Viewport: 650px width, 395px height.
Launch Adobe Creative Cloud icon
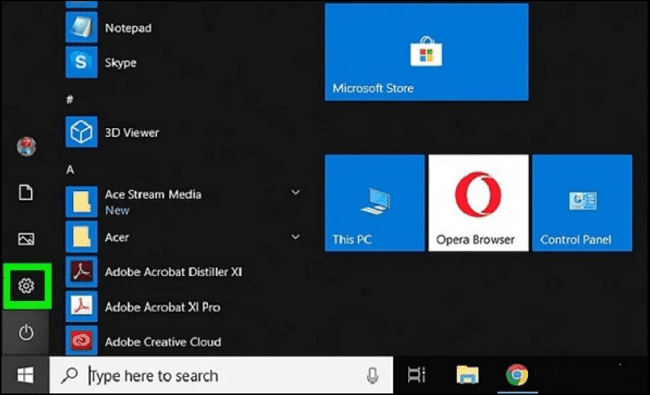click(x=81, y=341)
